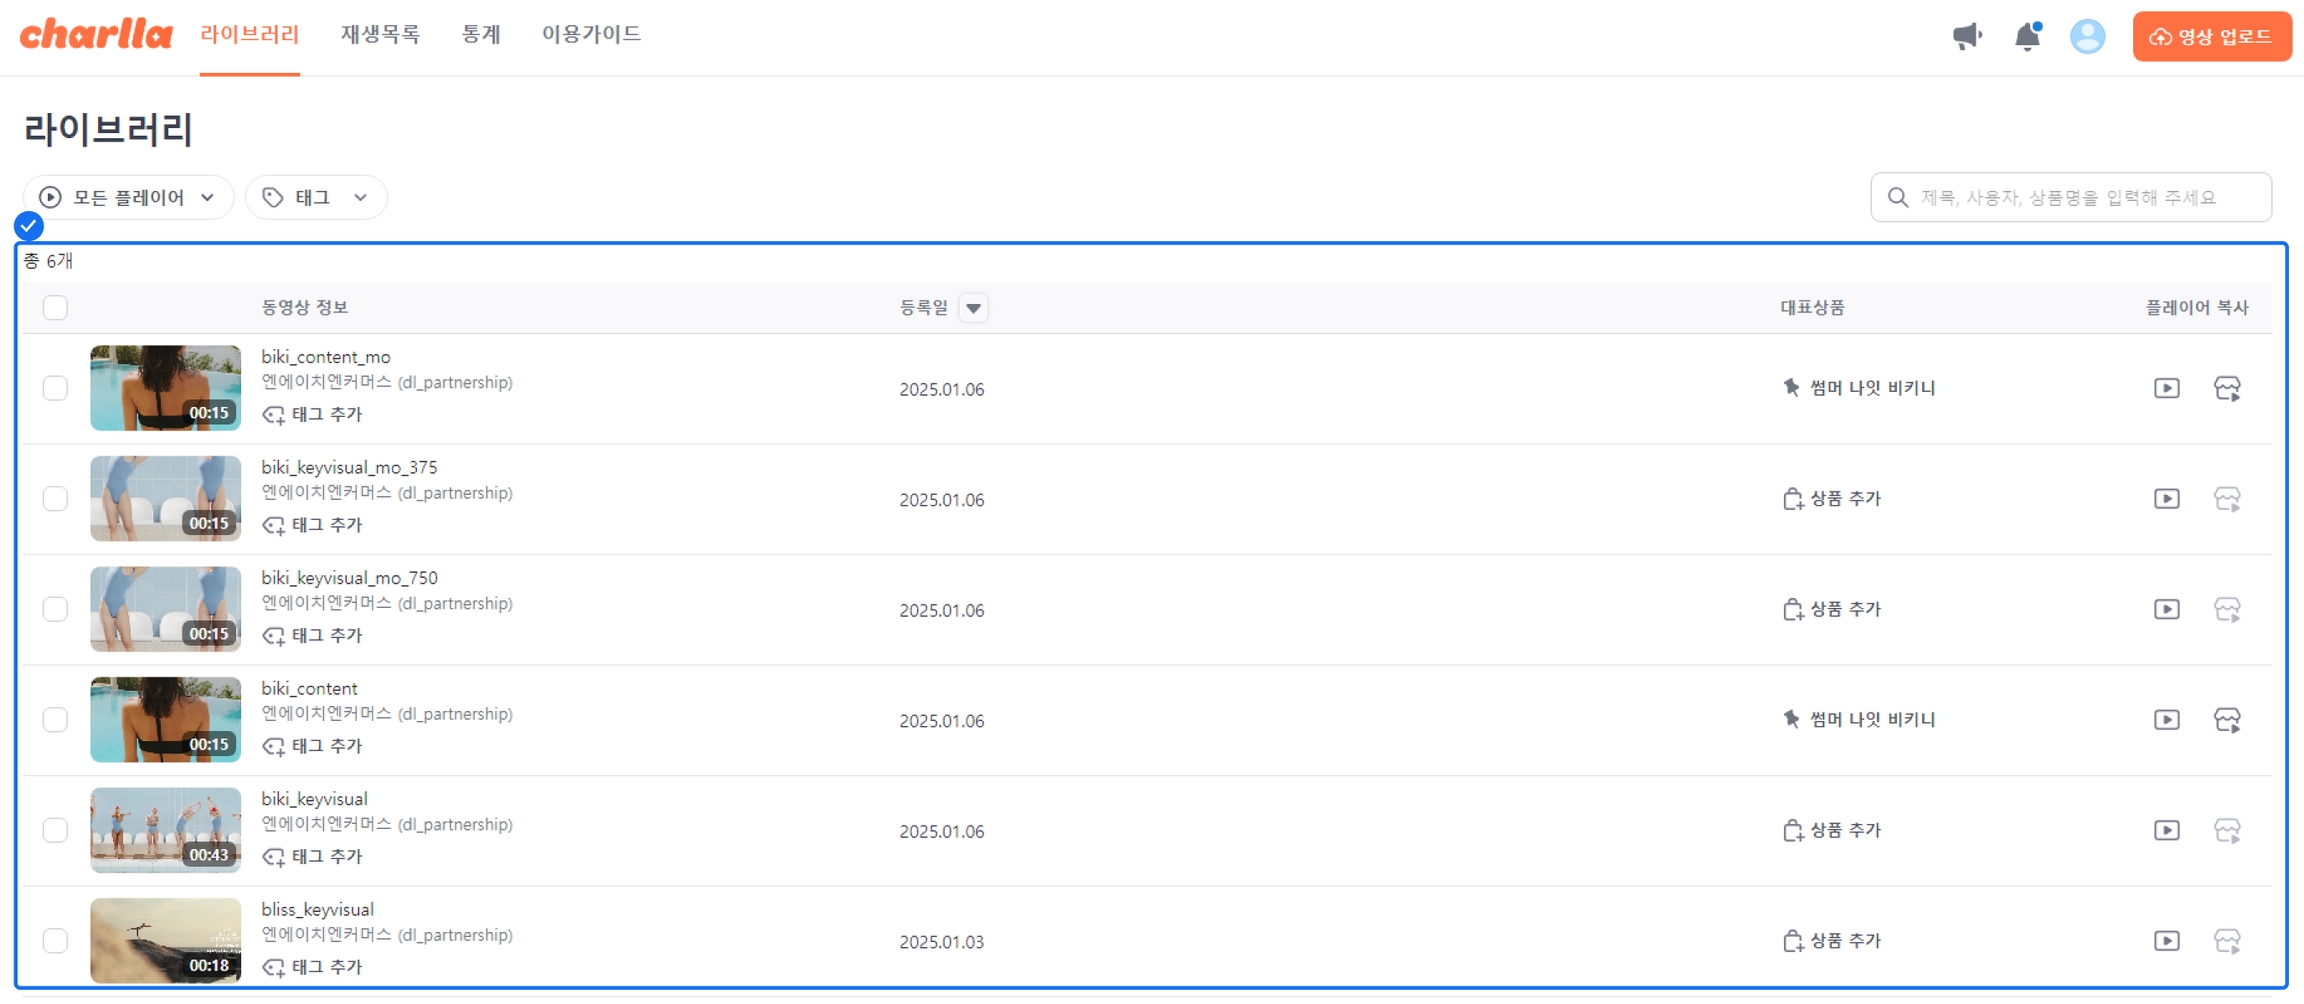The image size is (2304, 1004).
Task: Click the play icon for biki_content_mo
Action: [x=2166, y=388]
